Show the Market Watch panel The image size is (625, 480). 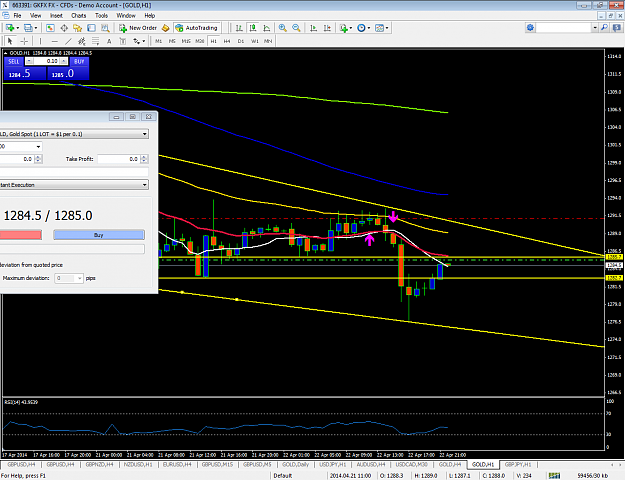tap(50, 28)
